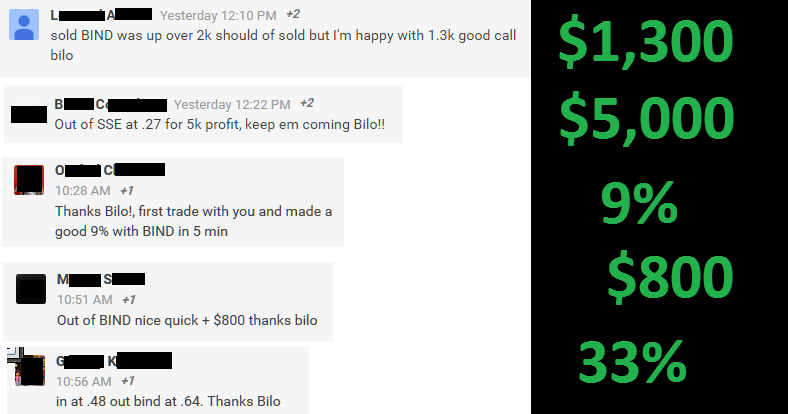This screenshot has width=788, height=414.
Task: Click the +1 on the 10:51 AM comment
Action: point(129,300)
